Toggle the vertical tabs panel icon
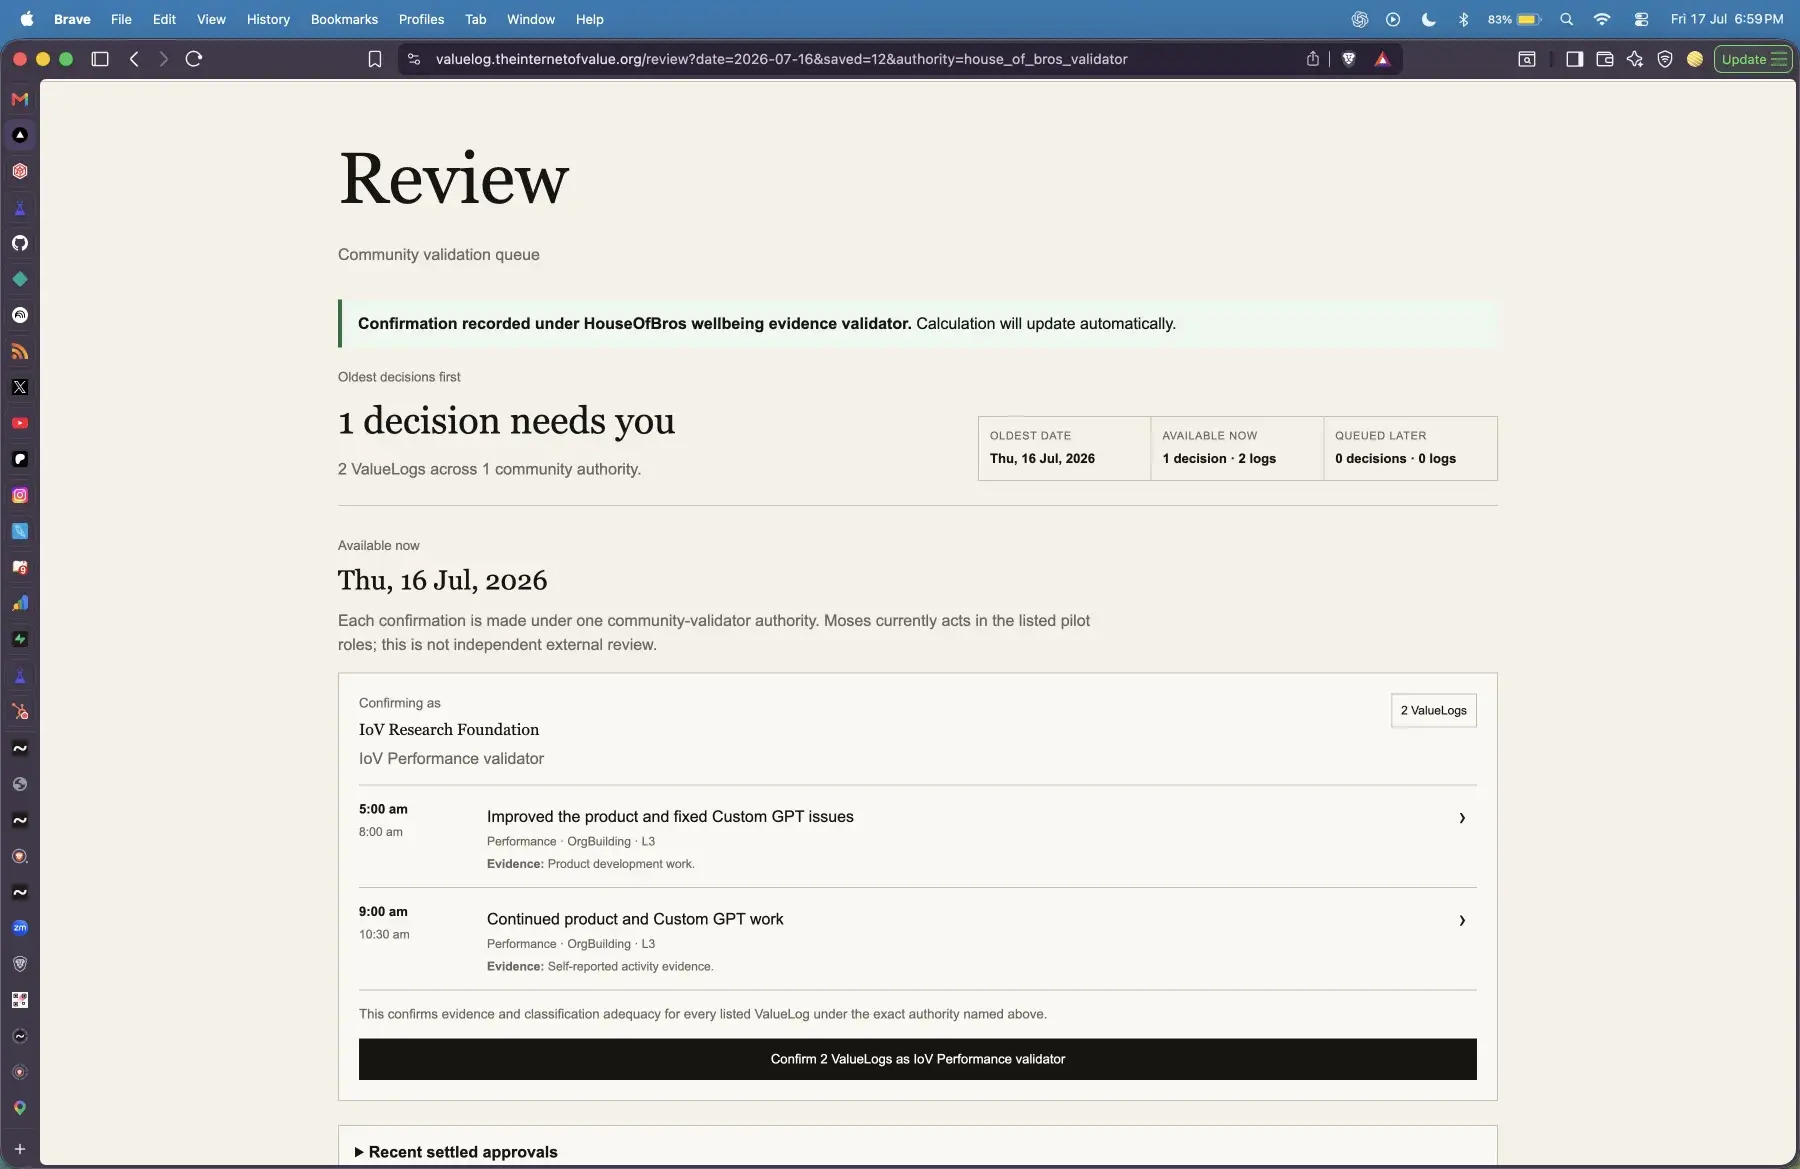The width and height of the screenshot is (1800, 1169). tap(100, 59)
